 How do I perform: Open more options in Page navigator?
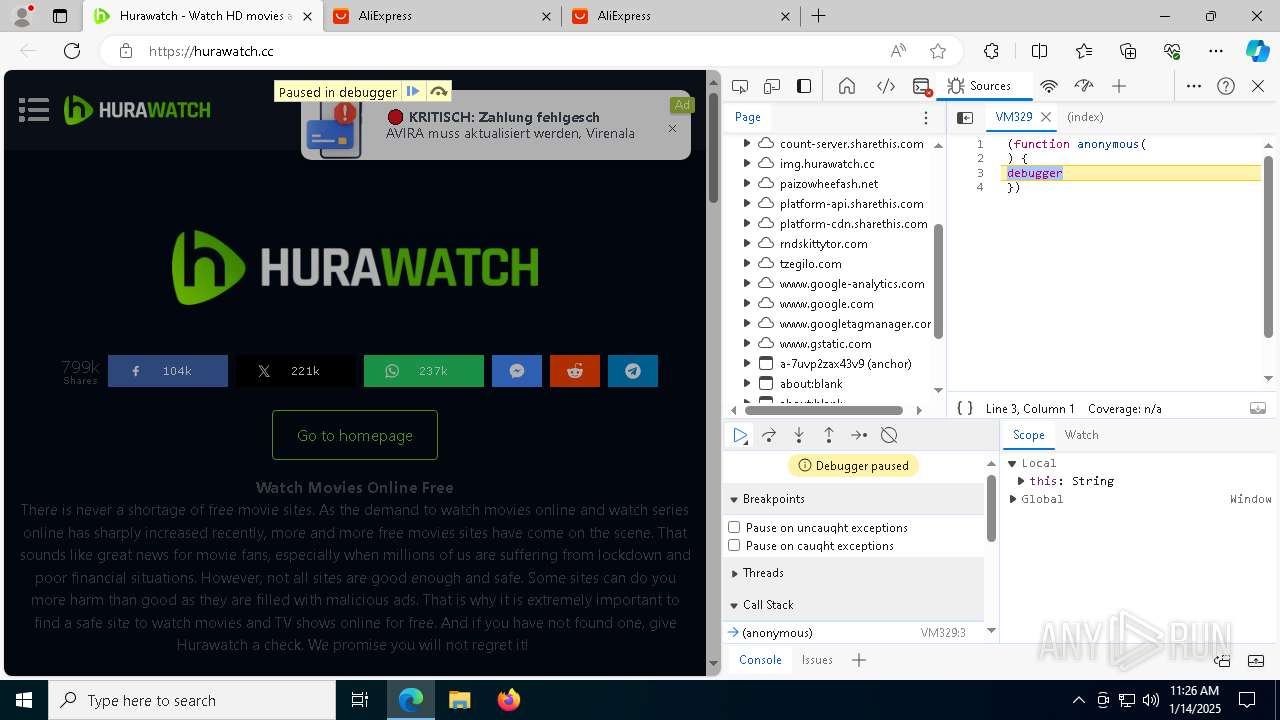pyautogui.click(x=926, y=117)
